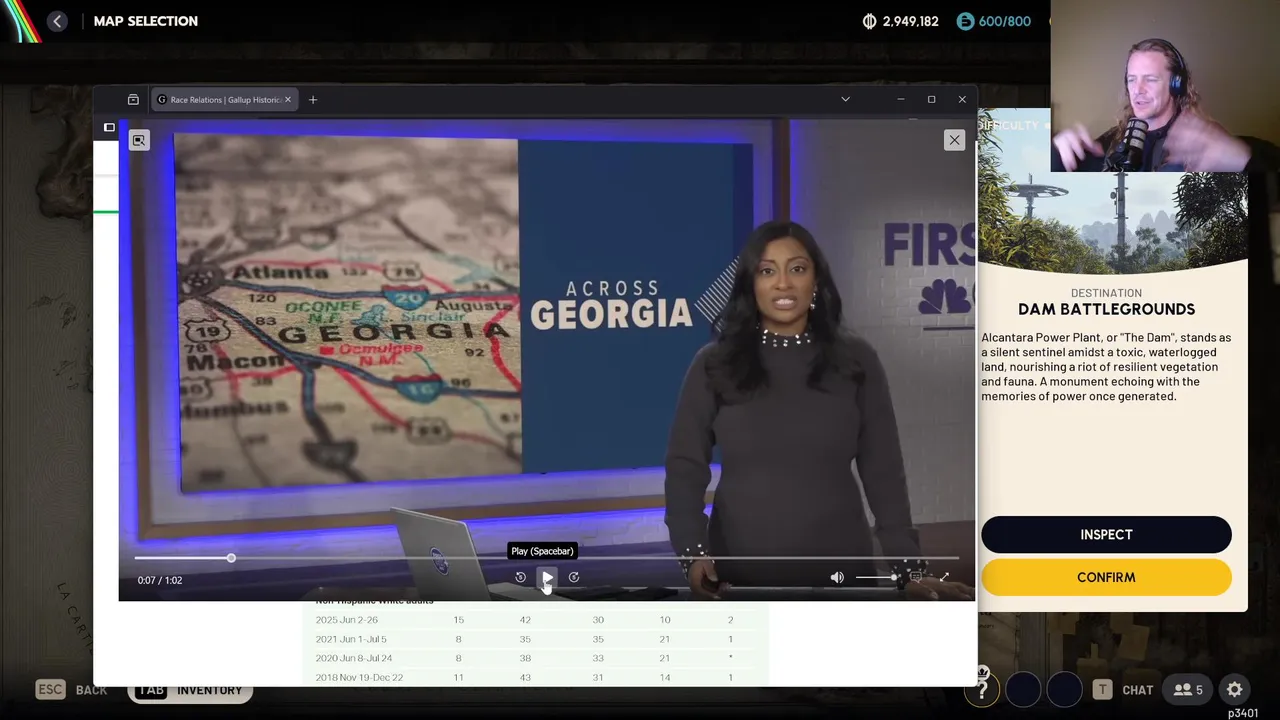Mute the video via the speaker icon
Image resolution: width=1280 pixels, height=720 pixels.
pyautogui.click(x=837, y=577)
